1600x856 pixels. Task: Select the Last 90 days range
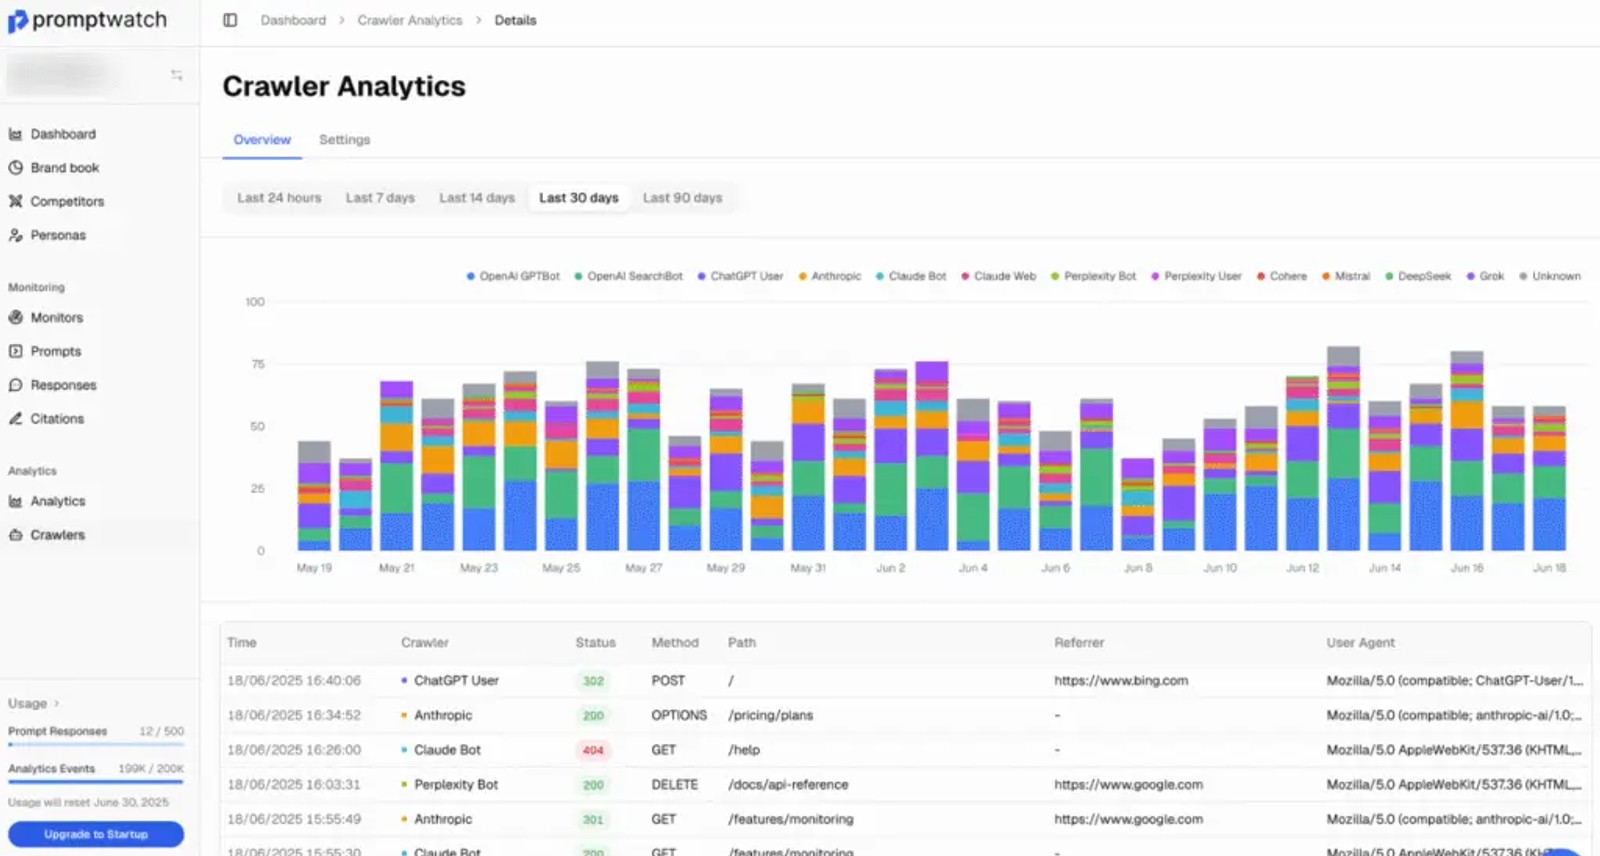click(x=682, y=198)
